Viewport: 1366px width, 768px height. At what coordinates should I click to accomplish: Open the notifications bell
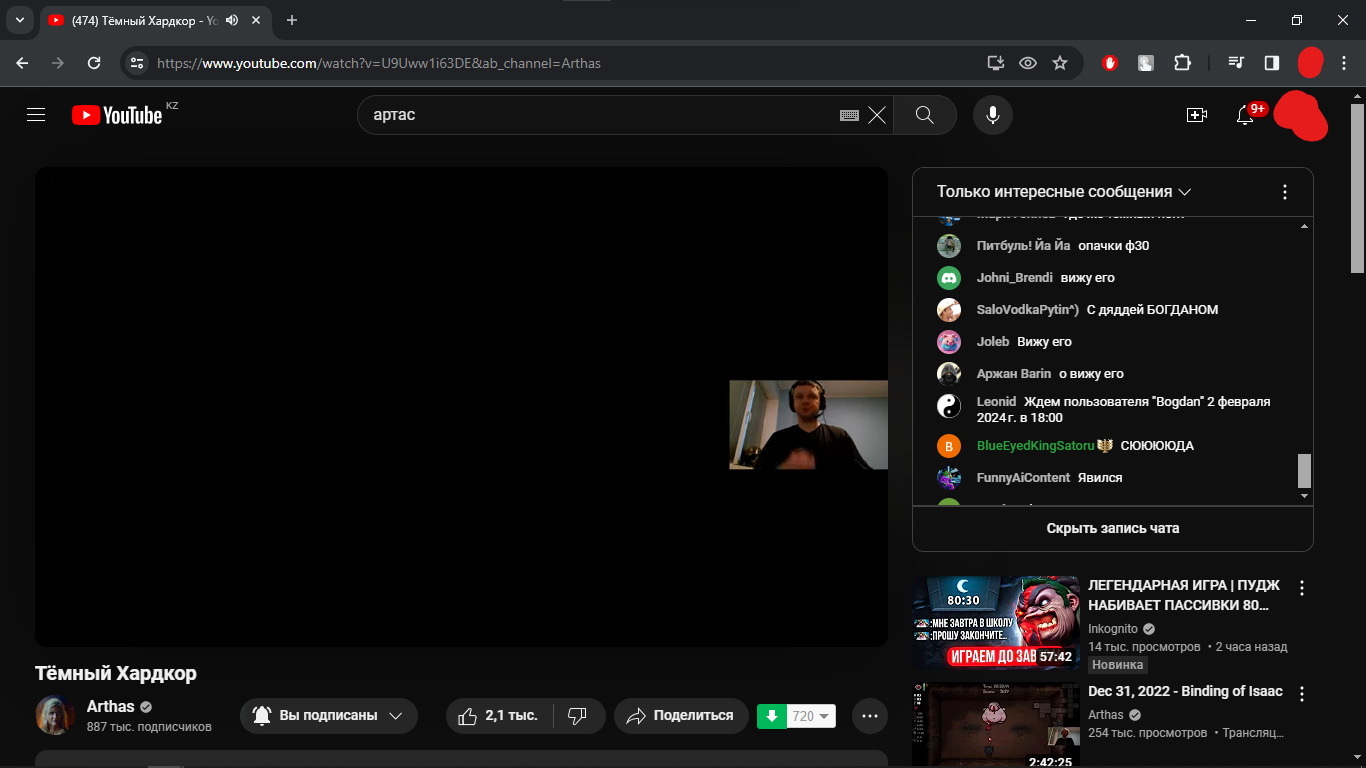[x=1245, y=115]
